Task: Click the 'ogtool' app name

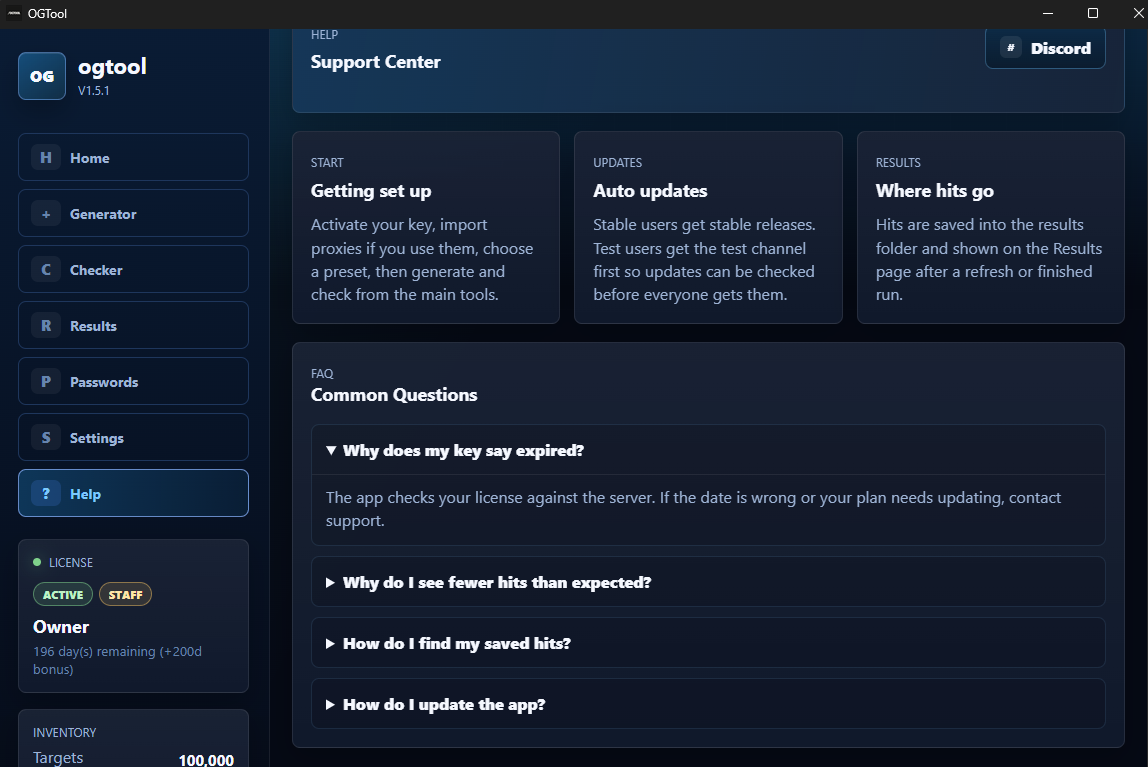Action: 112,67
